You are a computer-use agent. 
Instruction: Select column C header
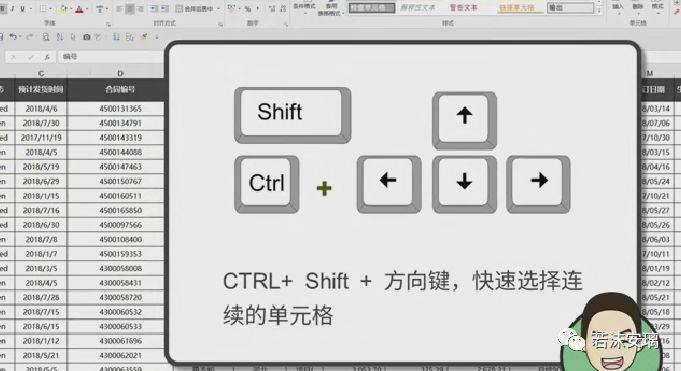coord(41,73)
